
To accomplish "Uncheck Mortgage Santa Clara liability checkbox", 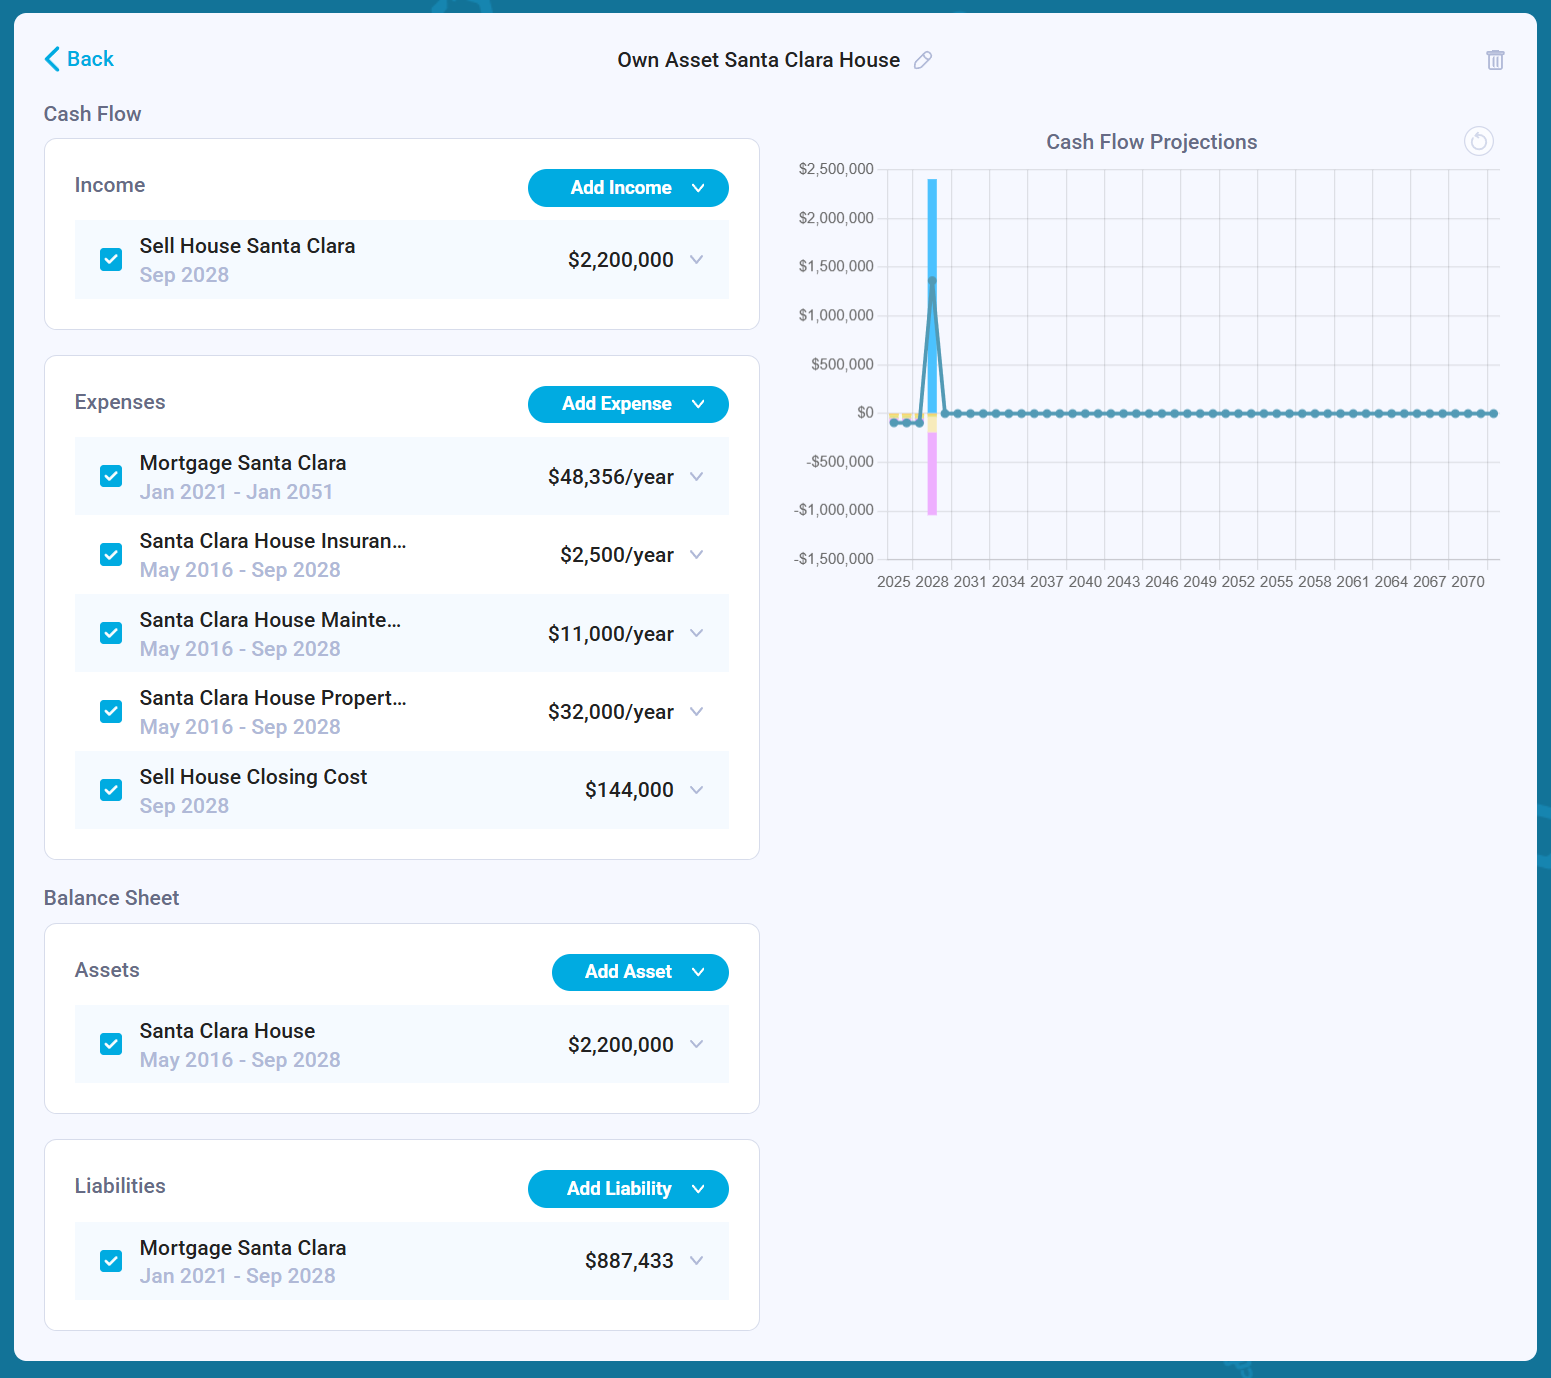I will (111, 1261).
